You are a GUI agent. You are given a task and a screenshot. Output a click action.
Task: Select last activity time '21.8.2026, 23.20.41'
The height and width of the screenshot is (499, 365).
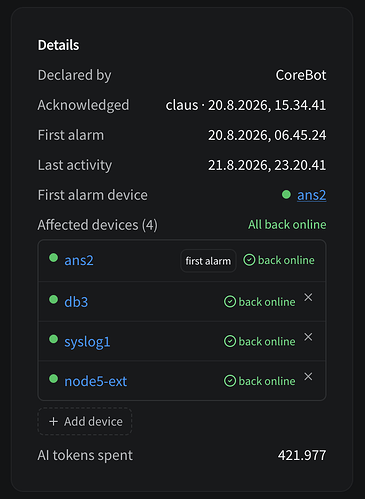coord(267,165)
